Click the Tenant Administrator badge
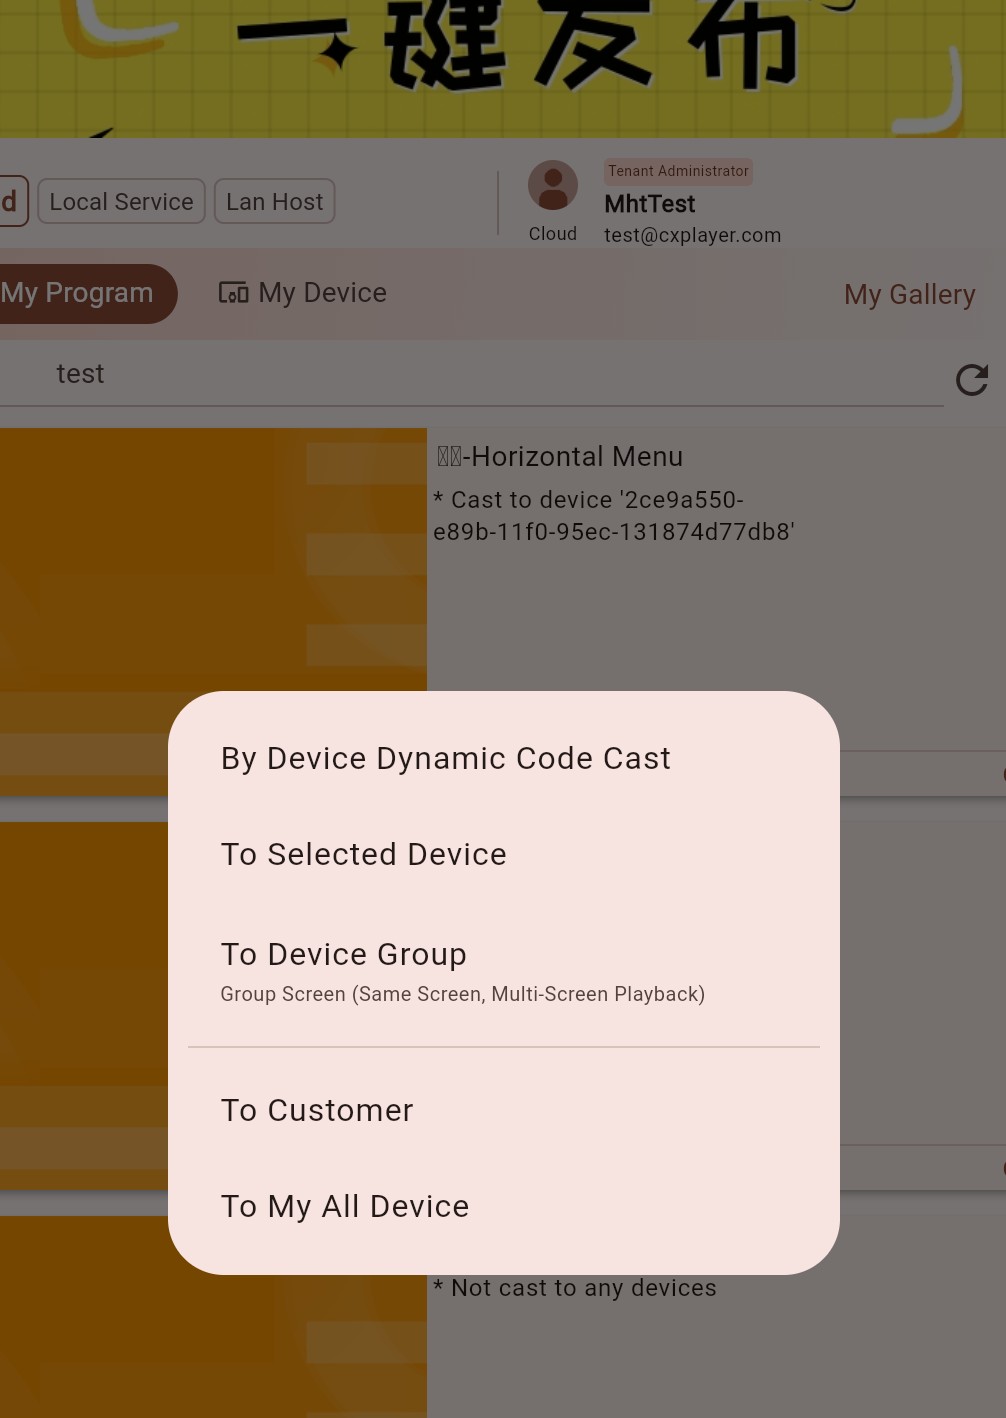The width and height of the screenshot is (1006, 1418). (678, 171)
